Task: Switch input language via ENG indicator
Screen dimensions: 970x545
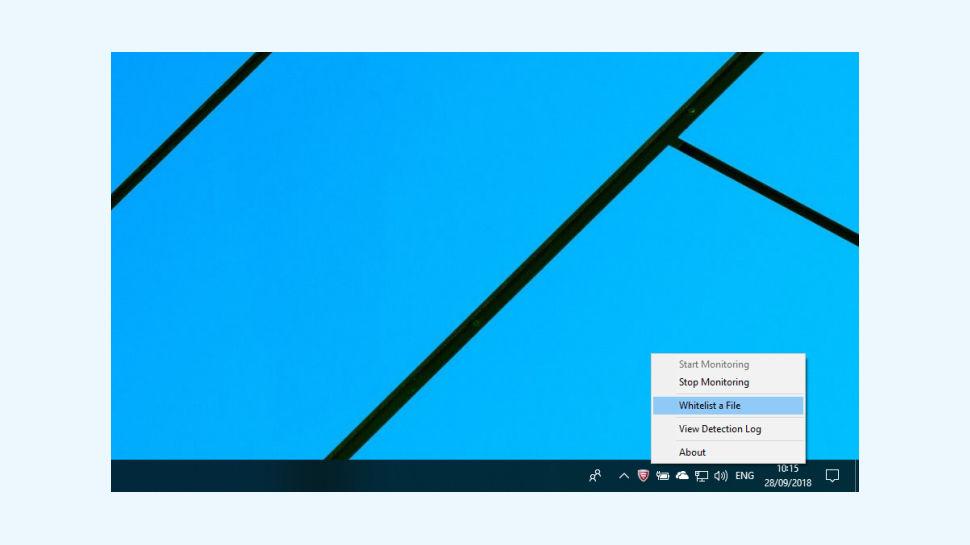Action: (744, 476)
